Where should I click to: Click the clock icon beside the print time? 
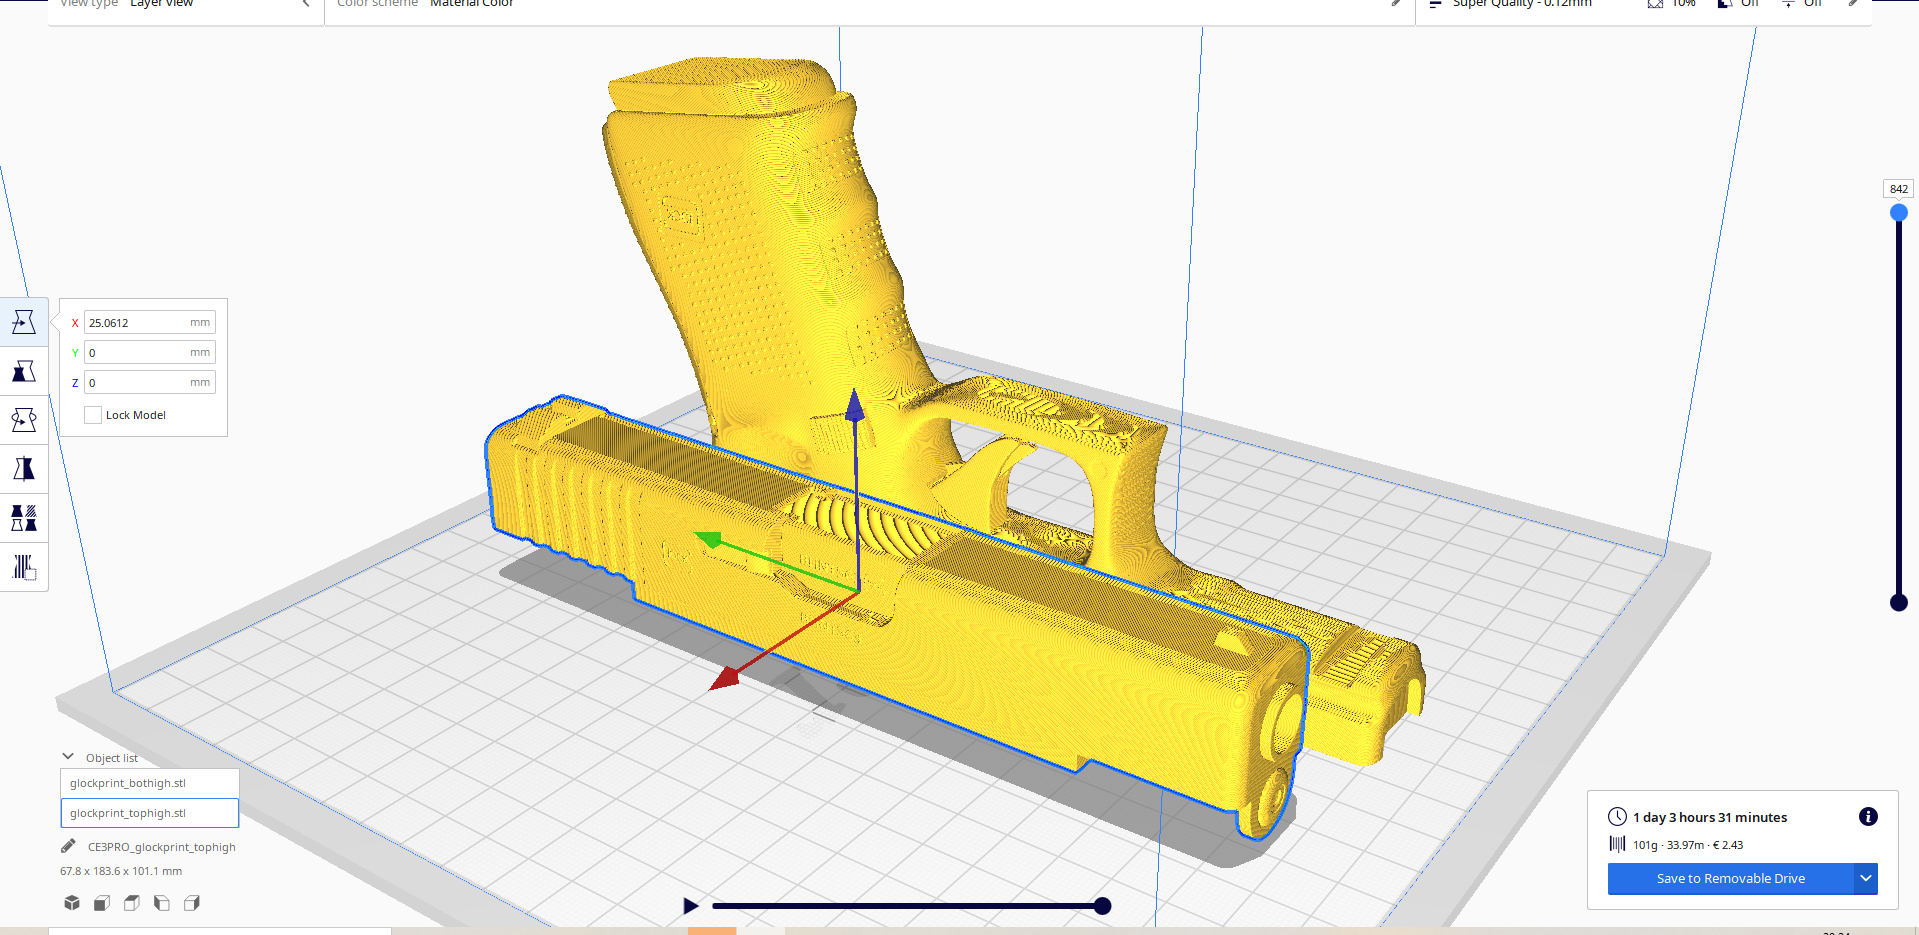point(1617,816)
